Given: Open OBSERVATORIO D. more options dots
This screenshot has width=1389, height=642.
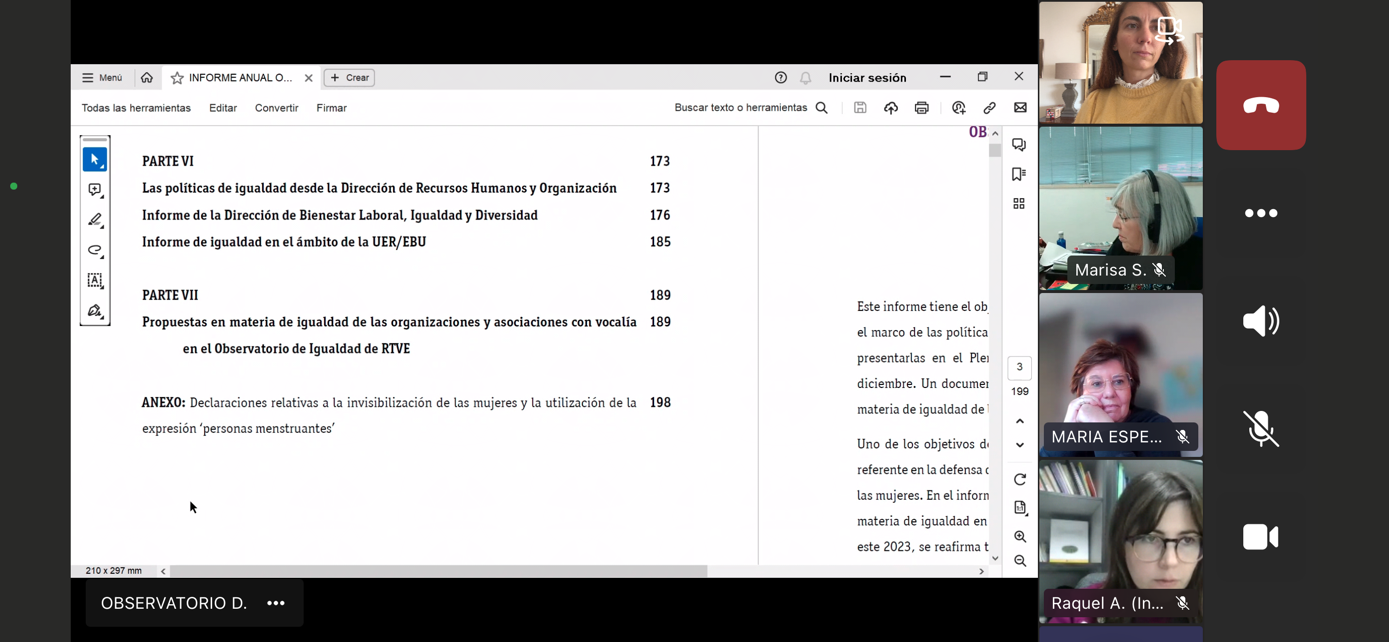Looking at the screenshot, I should [x=276, y=603].
